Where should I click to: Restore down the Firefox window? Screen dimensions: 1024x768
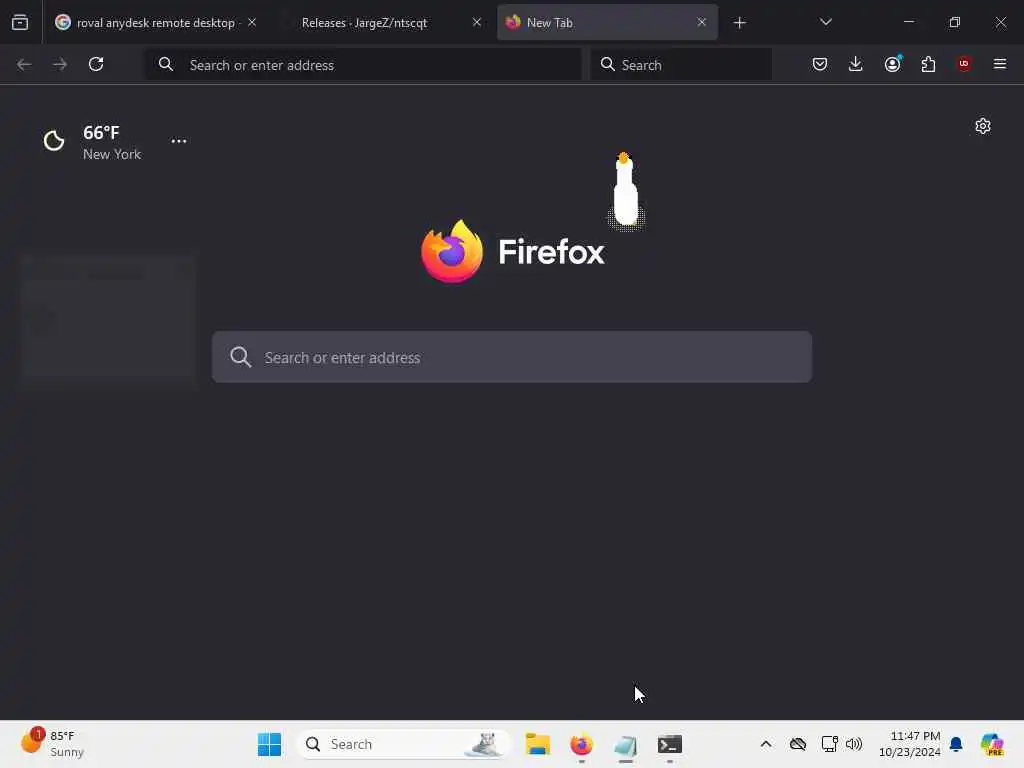pyautogui.click(x=955, y=22)
